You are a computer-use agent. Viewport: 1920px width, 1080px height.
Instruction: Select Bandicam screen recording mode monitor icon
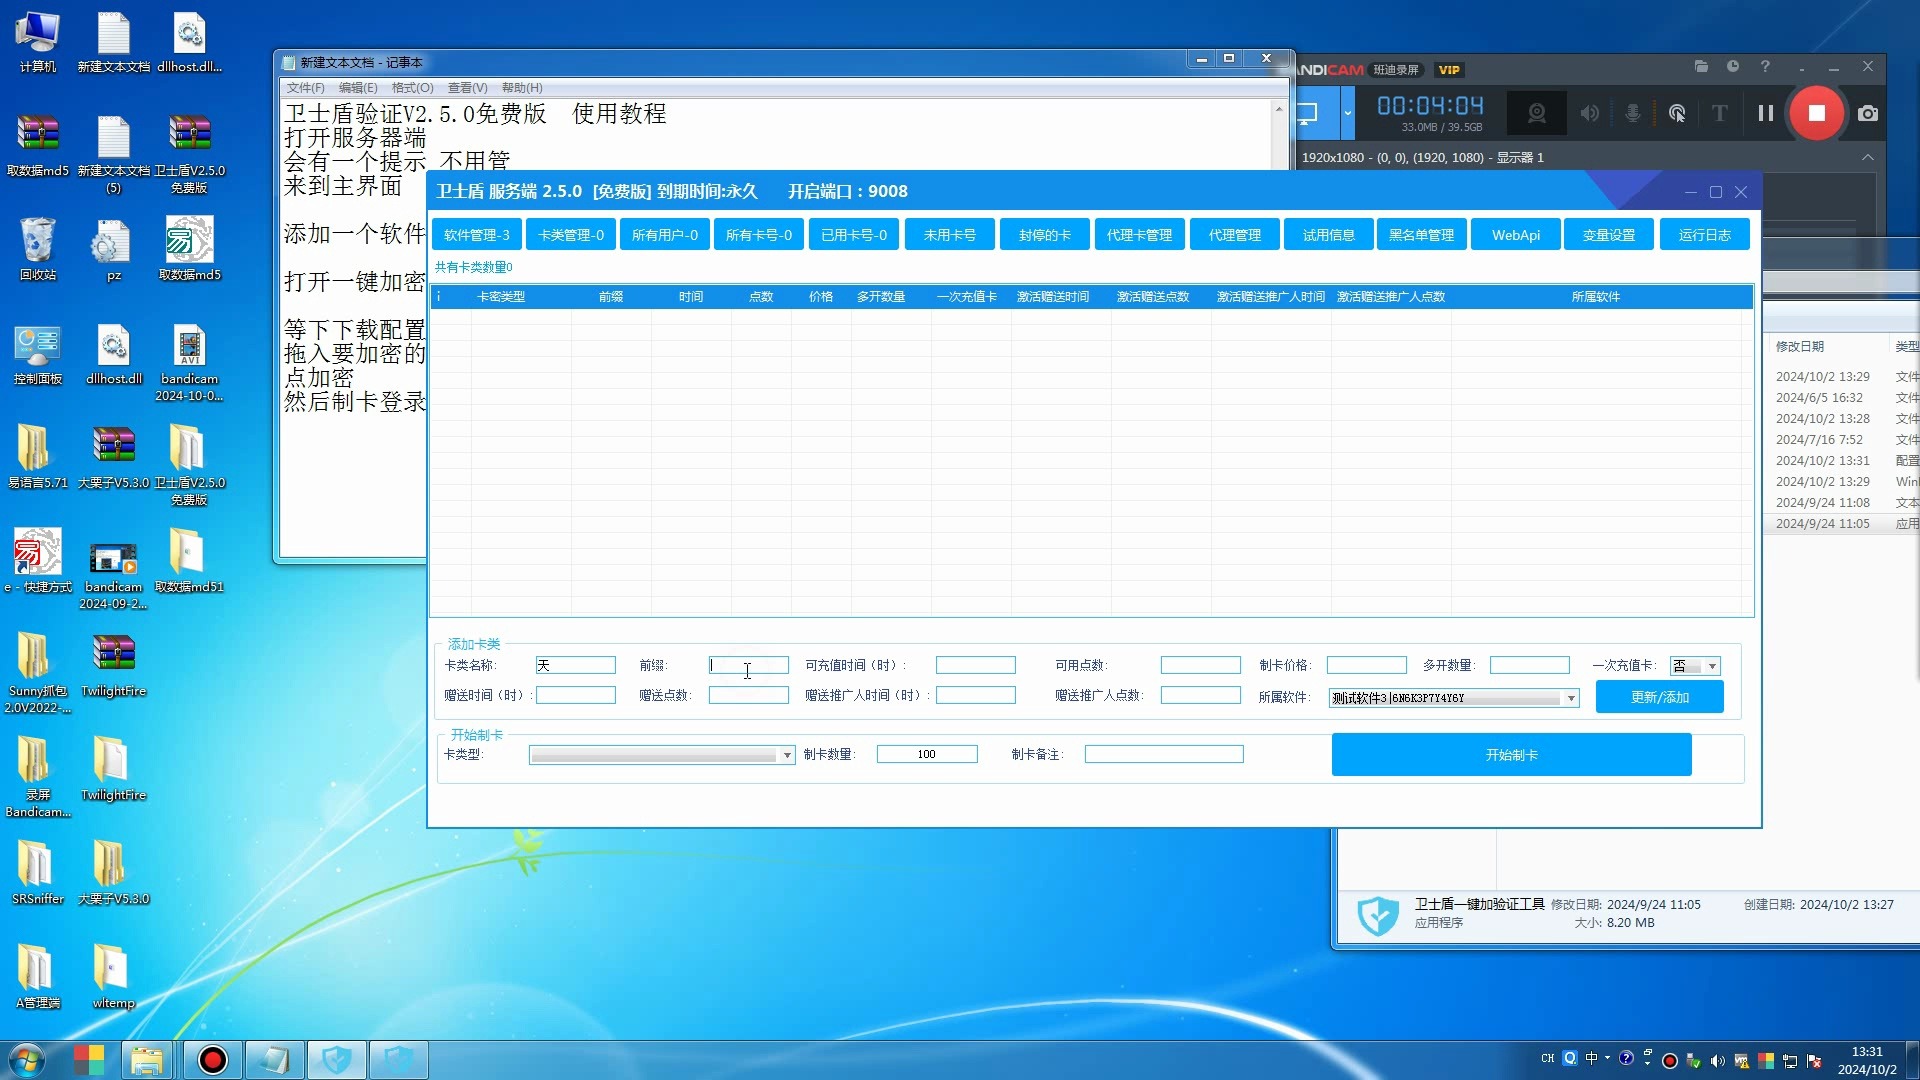[x=1308, y=113]
